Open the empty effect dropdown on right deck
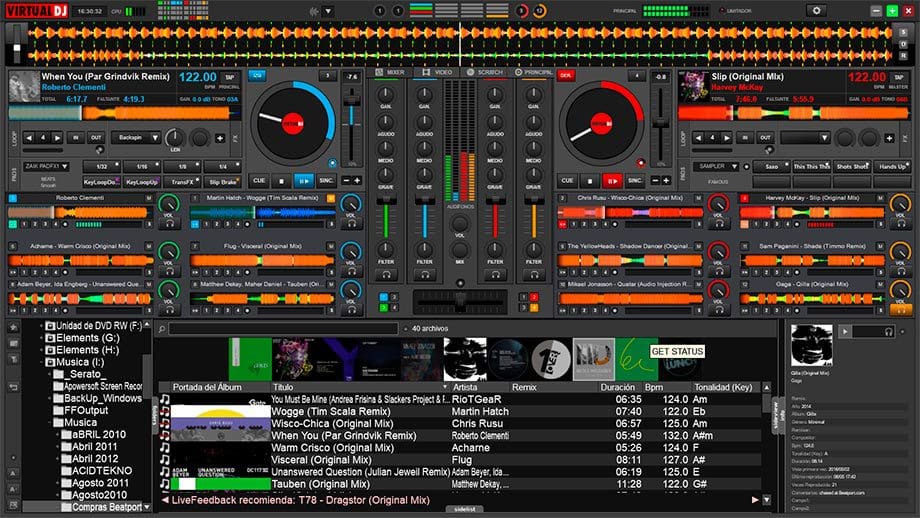This screenshot has width=920, height=518. pyautogui.click(x=805, y=138)
